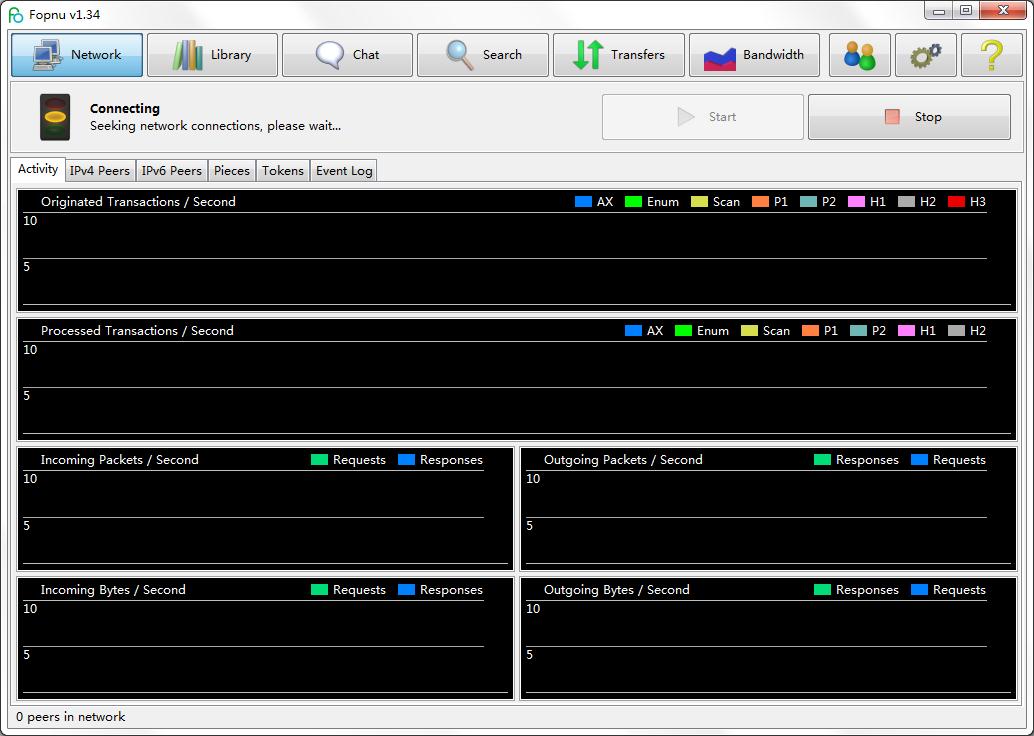This screenshot has width=1034, height=736.
Task: Click the blue AX swatch in Originated Transactions
Action: (584, 202)
